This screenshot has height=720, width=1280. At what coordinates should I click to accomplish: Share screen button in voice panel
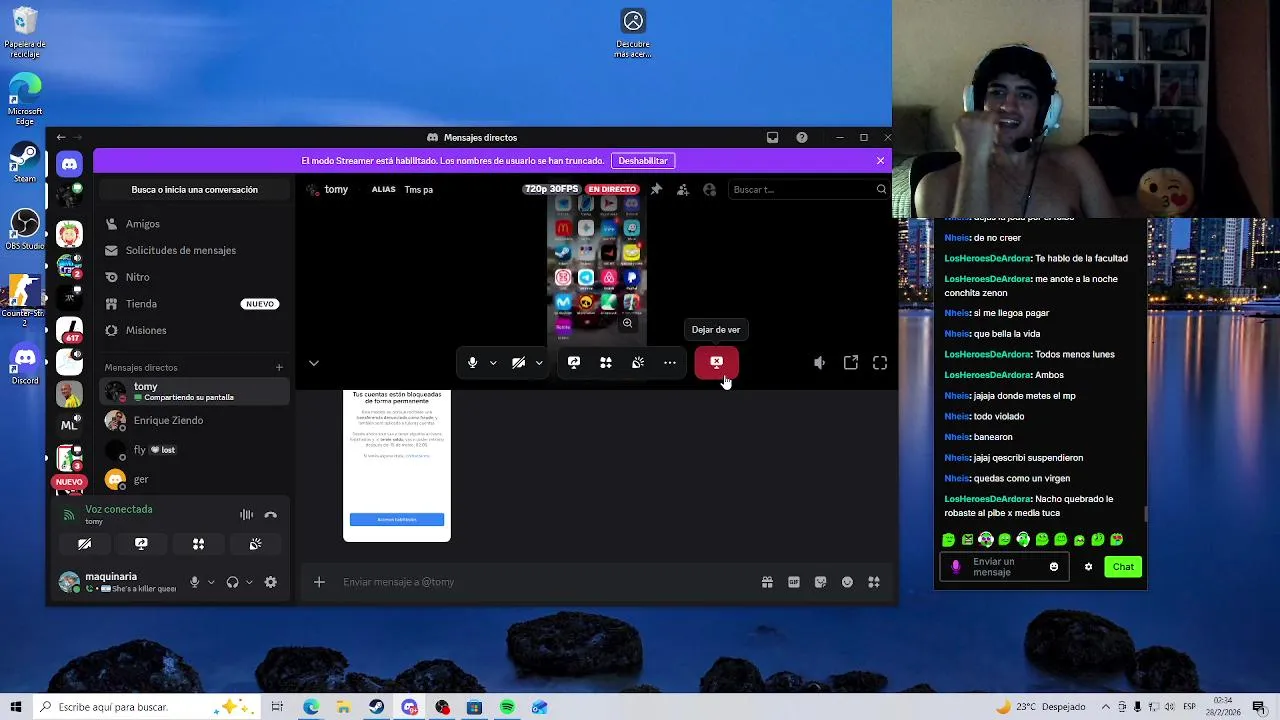[141, 544]
